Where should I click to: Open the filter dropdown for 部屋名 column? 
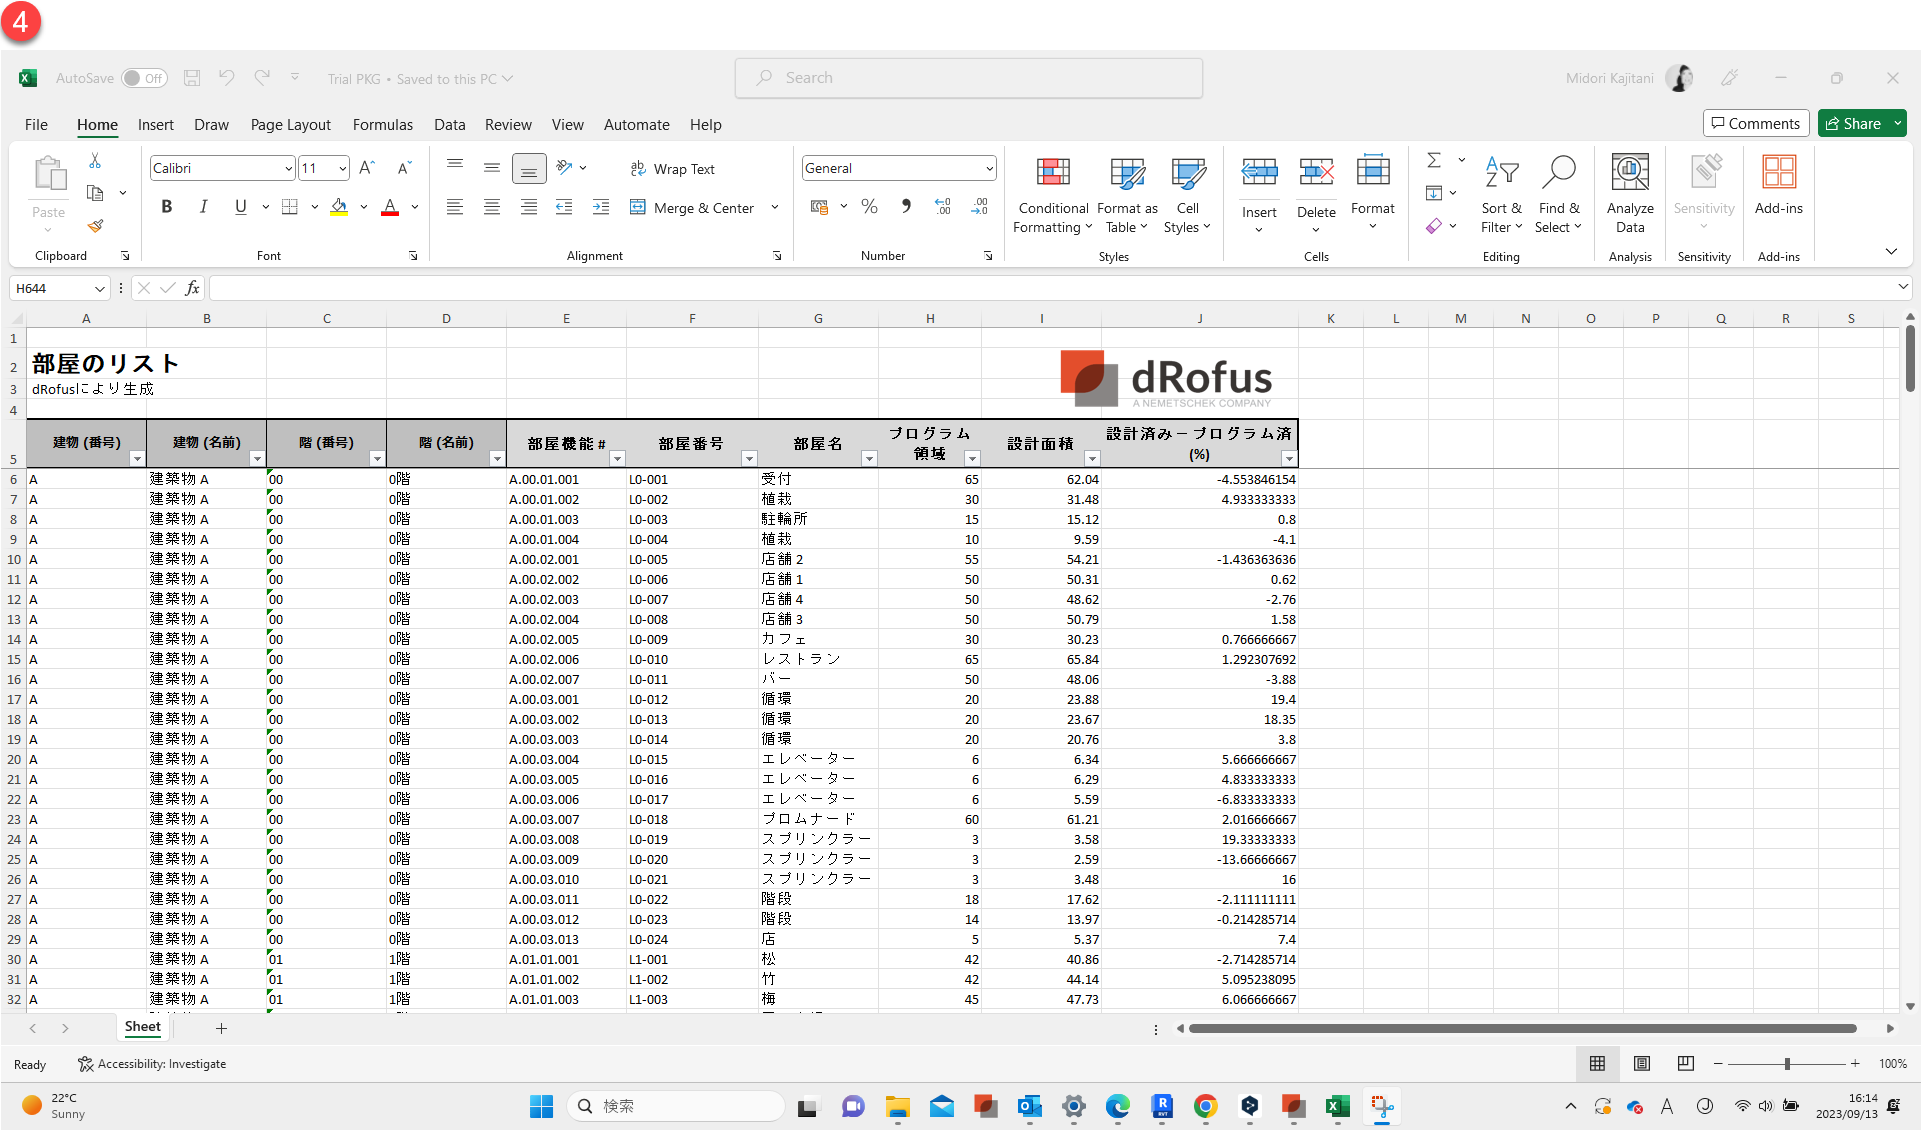click(x=868, y=459)
